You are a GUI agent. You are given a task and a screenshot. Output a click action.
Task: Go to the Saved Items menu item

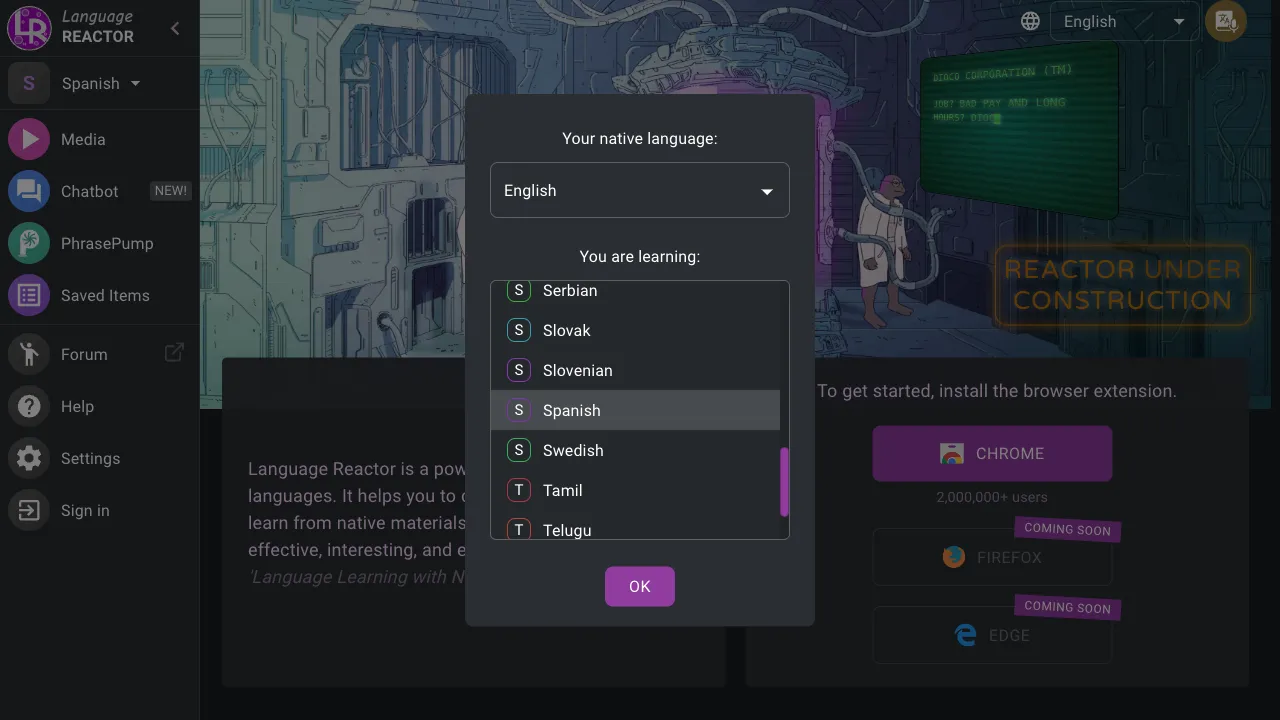100,296
